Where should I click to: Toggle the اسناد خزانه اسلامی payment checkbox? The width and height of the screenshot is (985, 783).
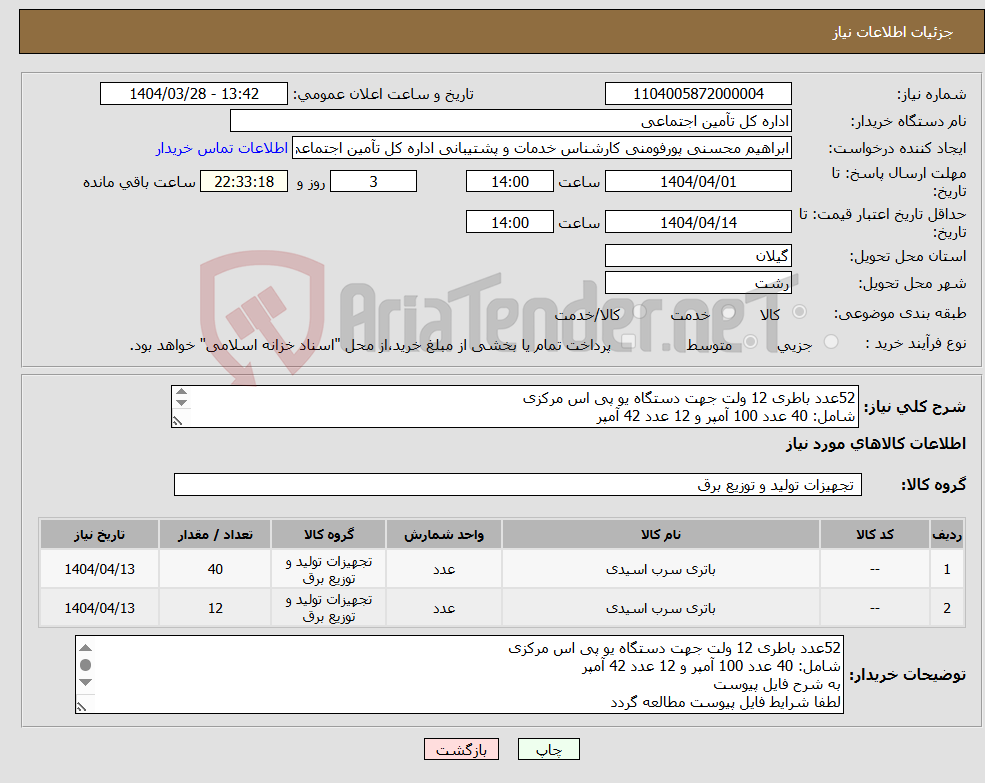[x=628, y=342]
